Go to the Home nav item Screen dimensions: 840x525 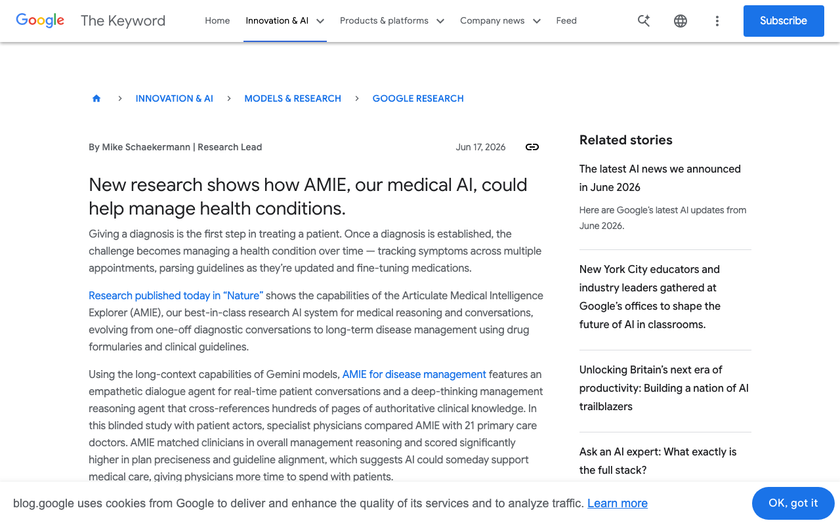point(217,20)
